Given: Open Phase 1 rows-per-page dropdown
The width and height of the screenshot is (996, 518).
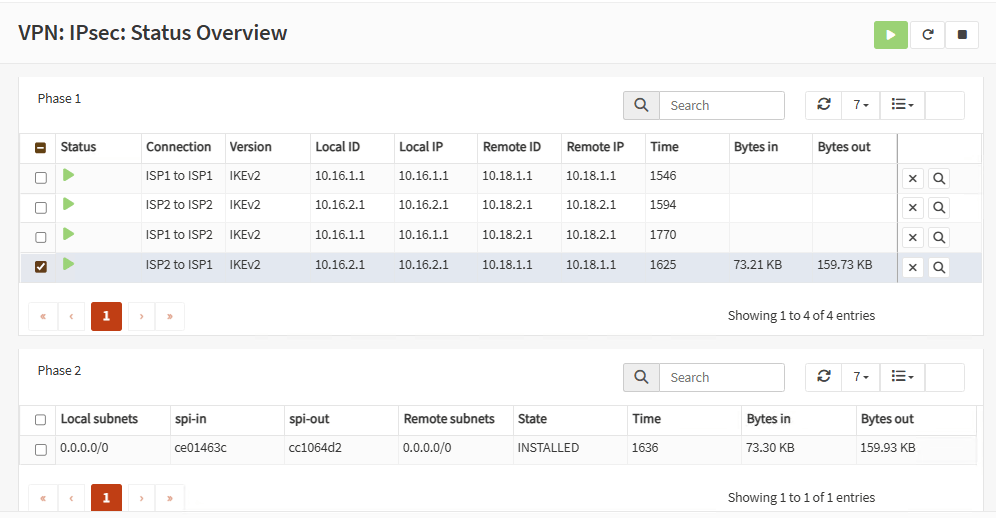Looking at the screenshot, I should pos(860,105).
